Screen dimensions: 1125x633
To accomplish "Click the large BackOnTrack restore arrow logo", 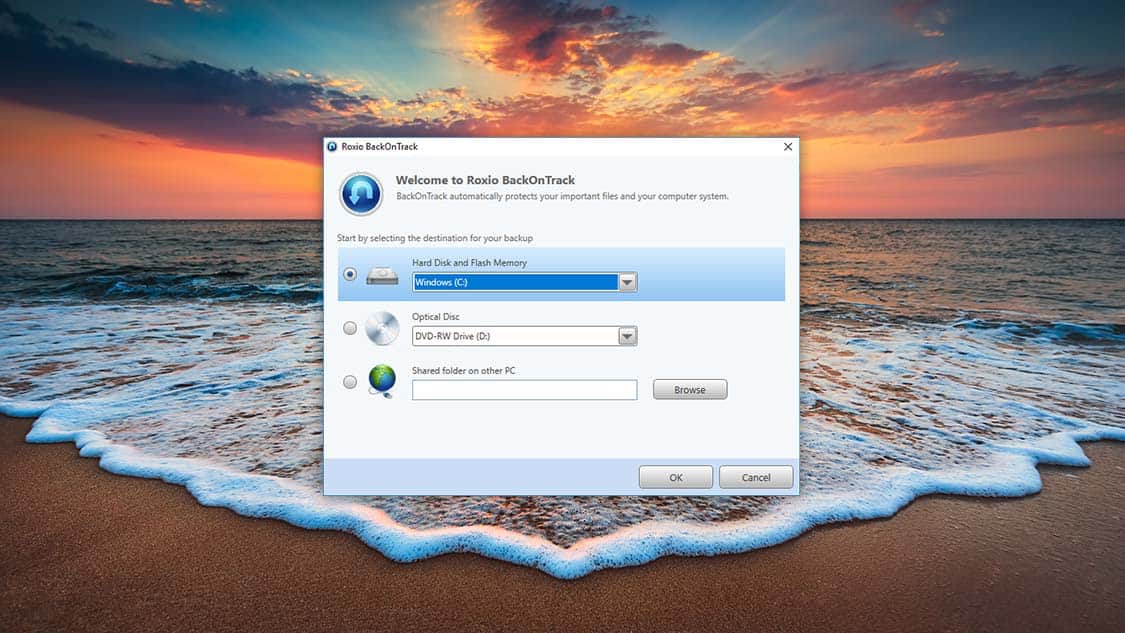I will (x=361, y=194).
